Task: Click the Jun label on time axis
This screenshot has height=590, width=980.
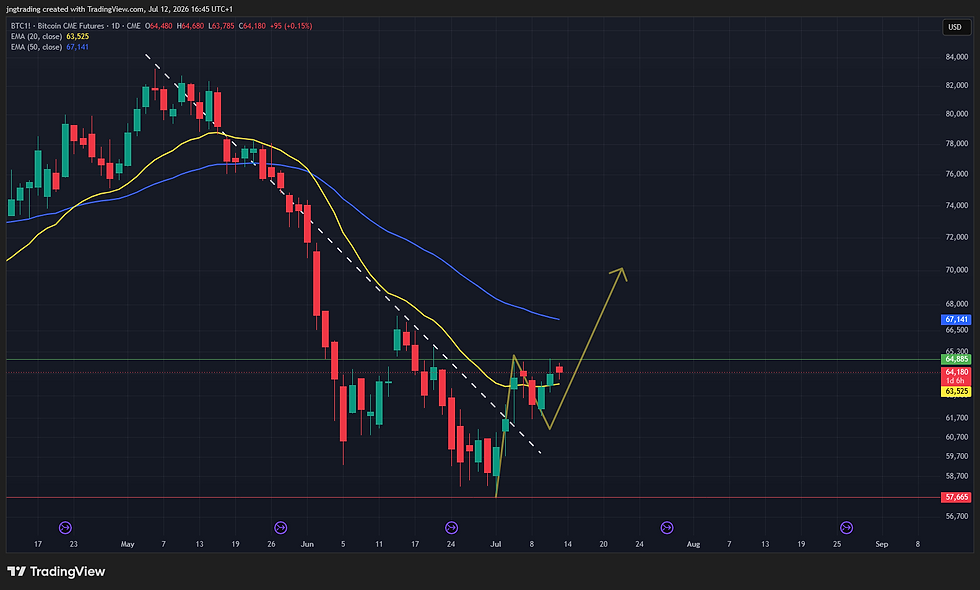Action: pos(307,544)
